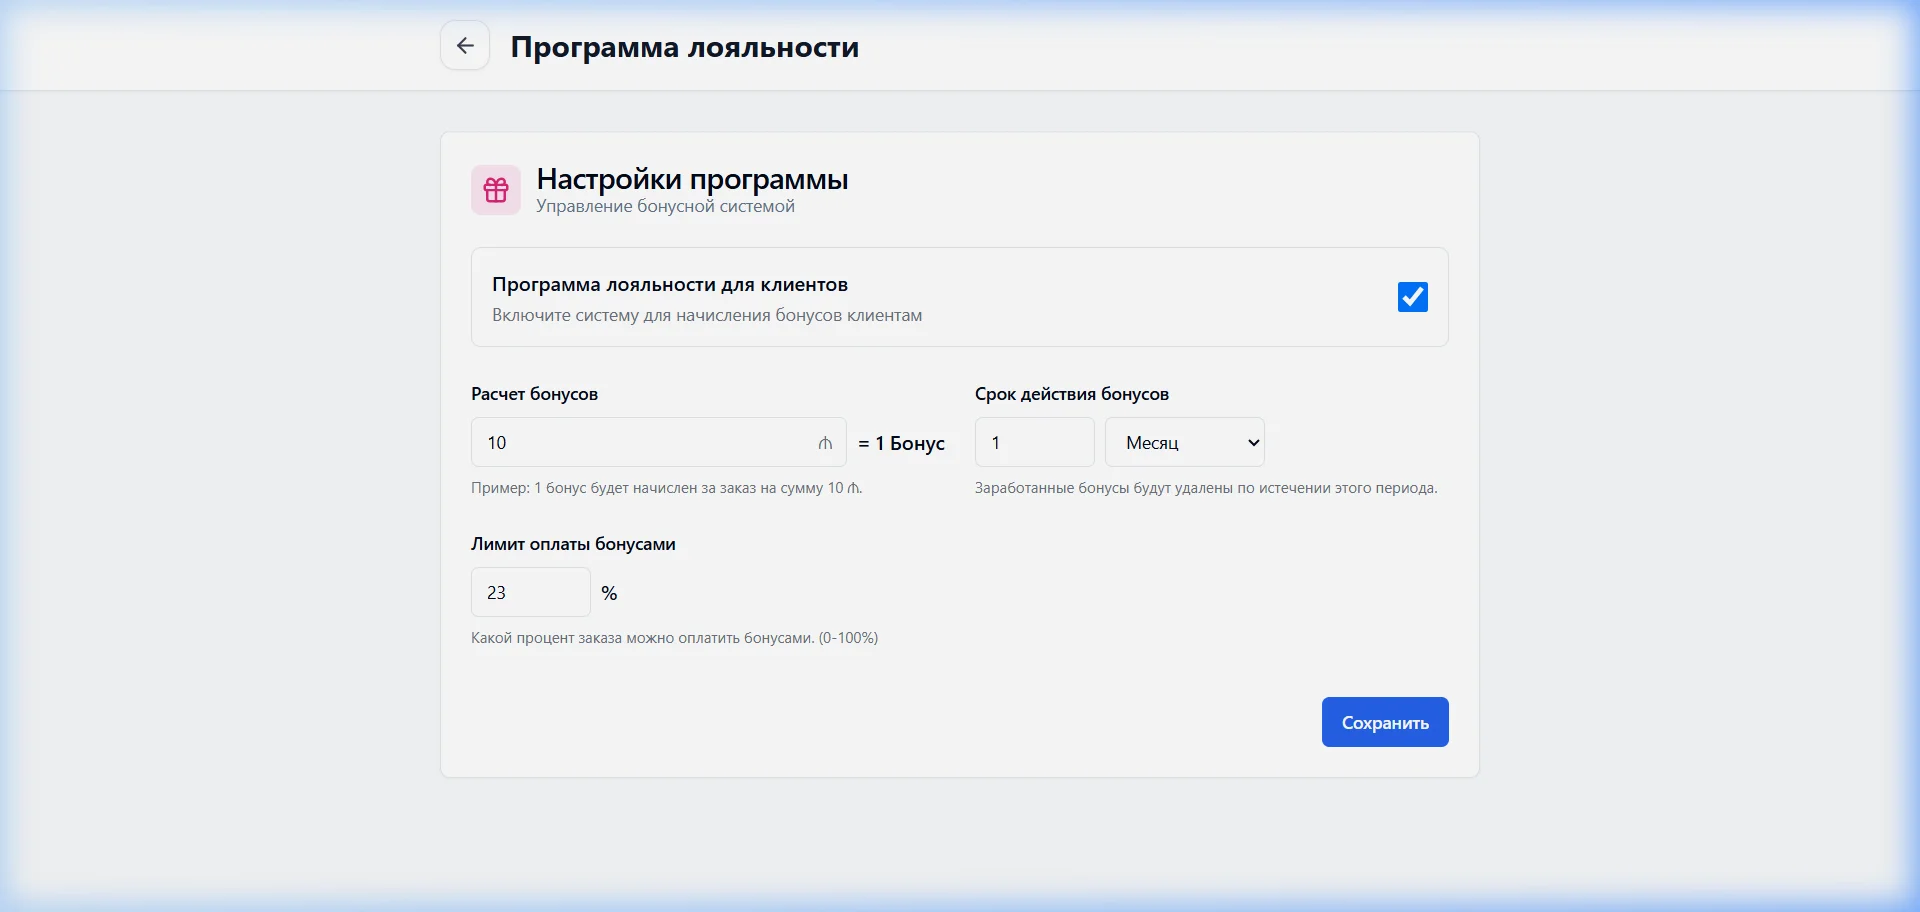Viewport: 1920px width, 912px height.
Task: Uncheck the loyalty program checkbox
Action: [x=1412, y=297]
